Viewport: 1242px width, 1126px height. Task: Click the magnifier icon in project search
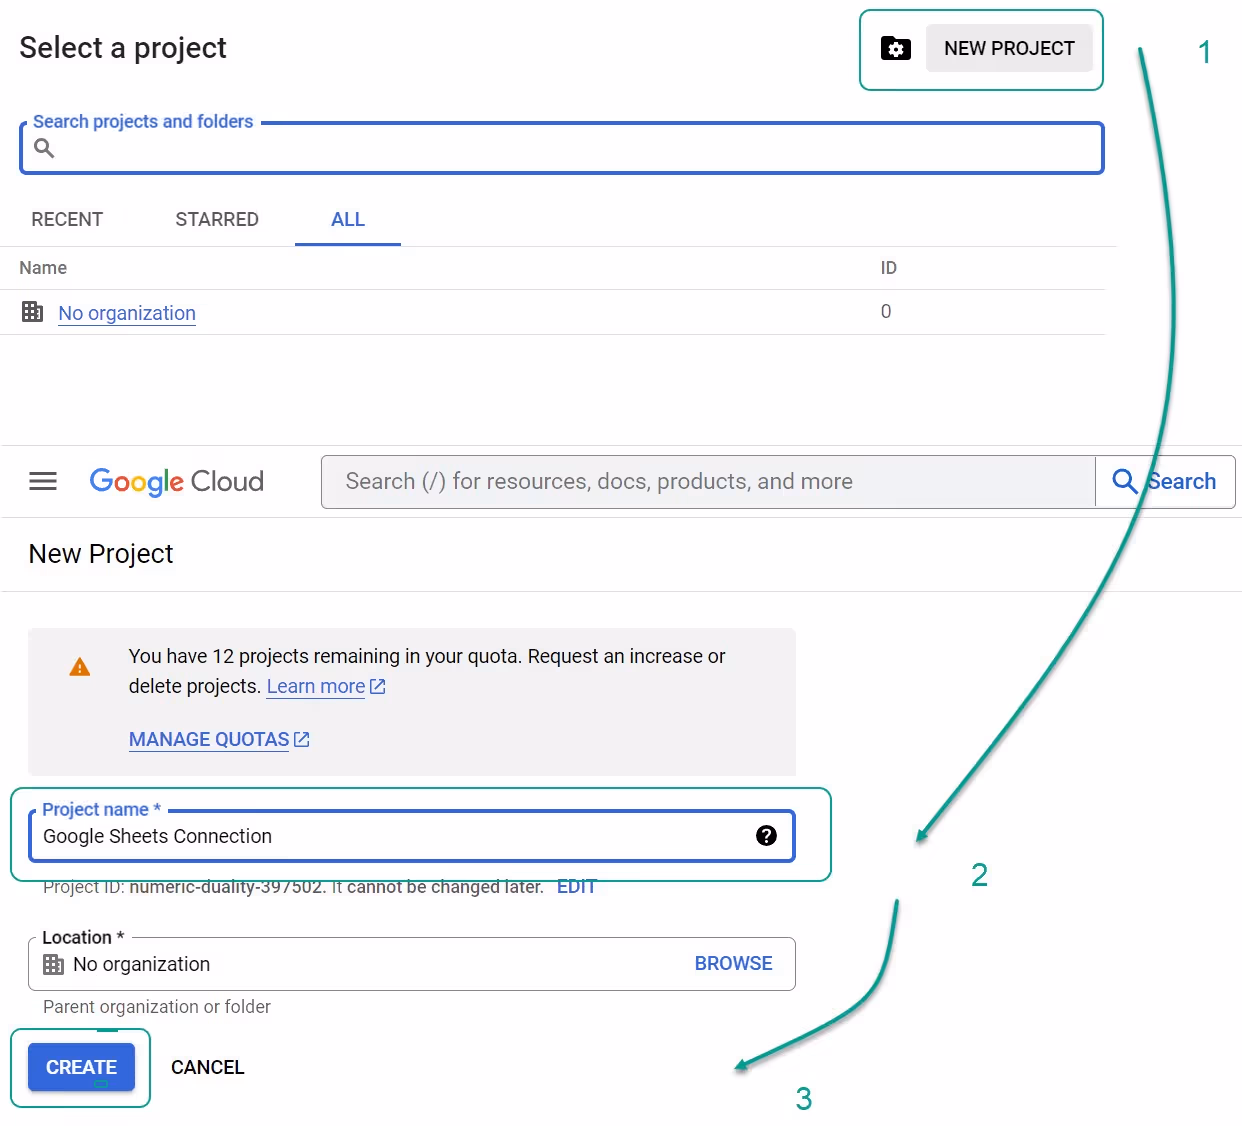44,149
